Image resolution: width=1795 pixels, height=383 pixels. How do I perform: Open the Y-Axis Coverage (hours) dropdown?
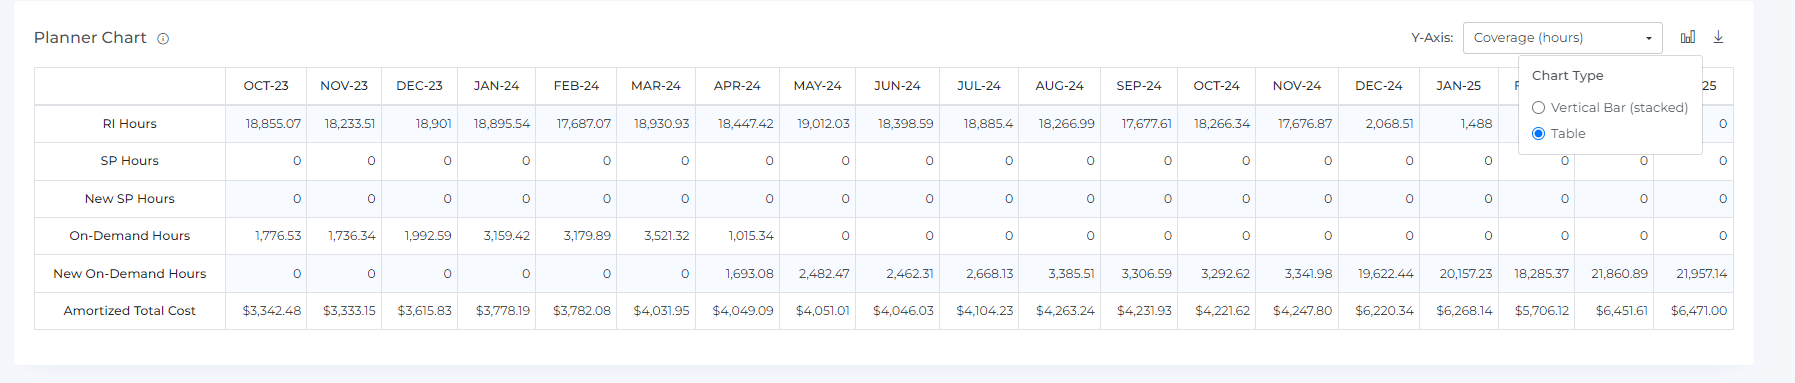[x=1562, y=38]
